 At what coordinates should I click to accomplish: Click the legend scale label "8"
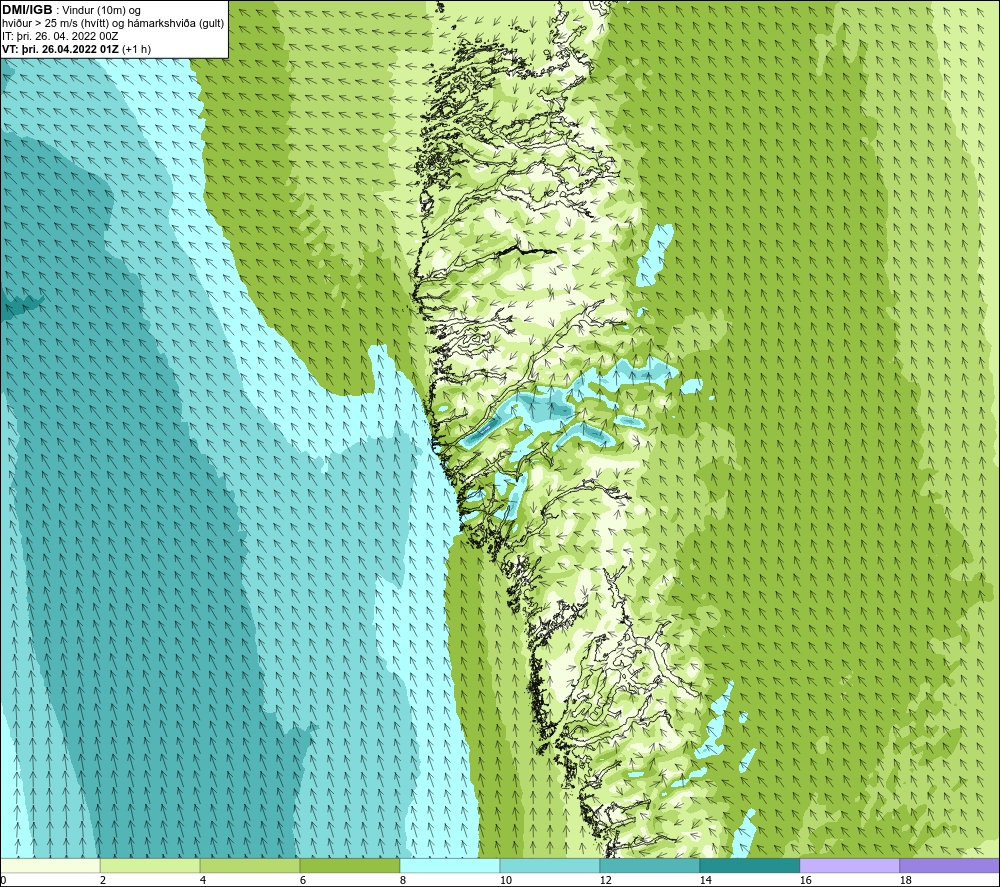402,881
